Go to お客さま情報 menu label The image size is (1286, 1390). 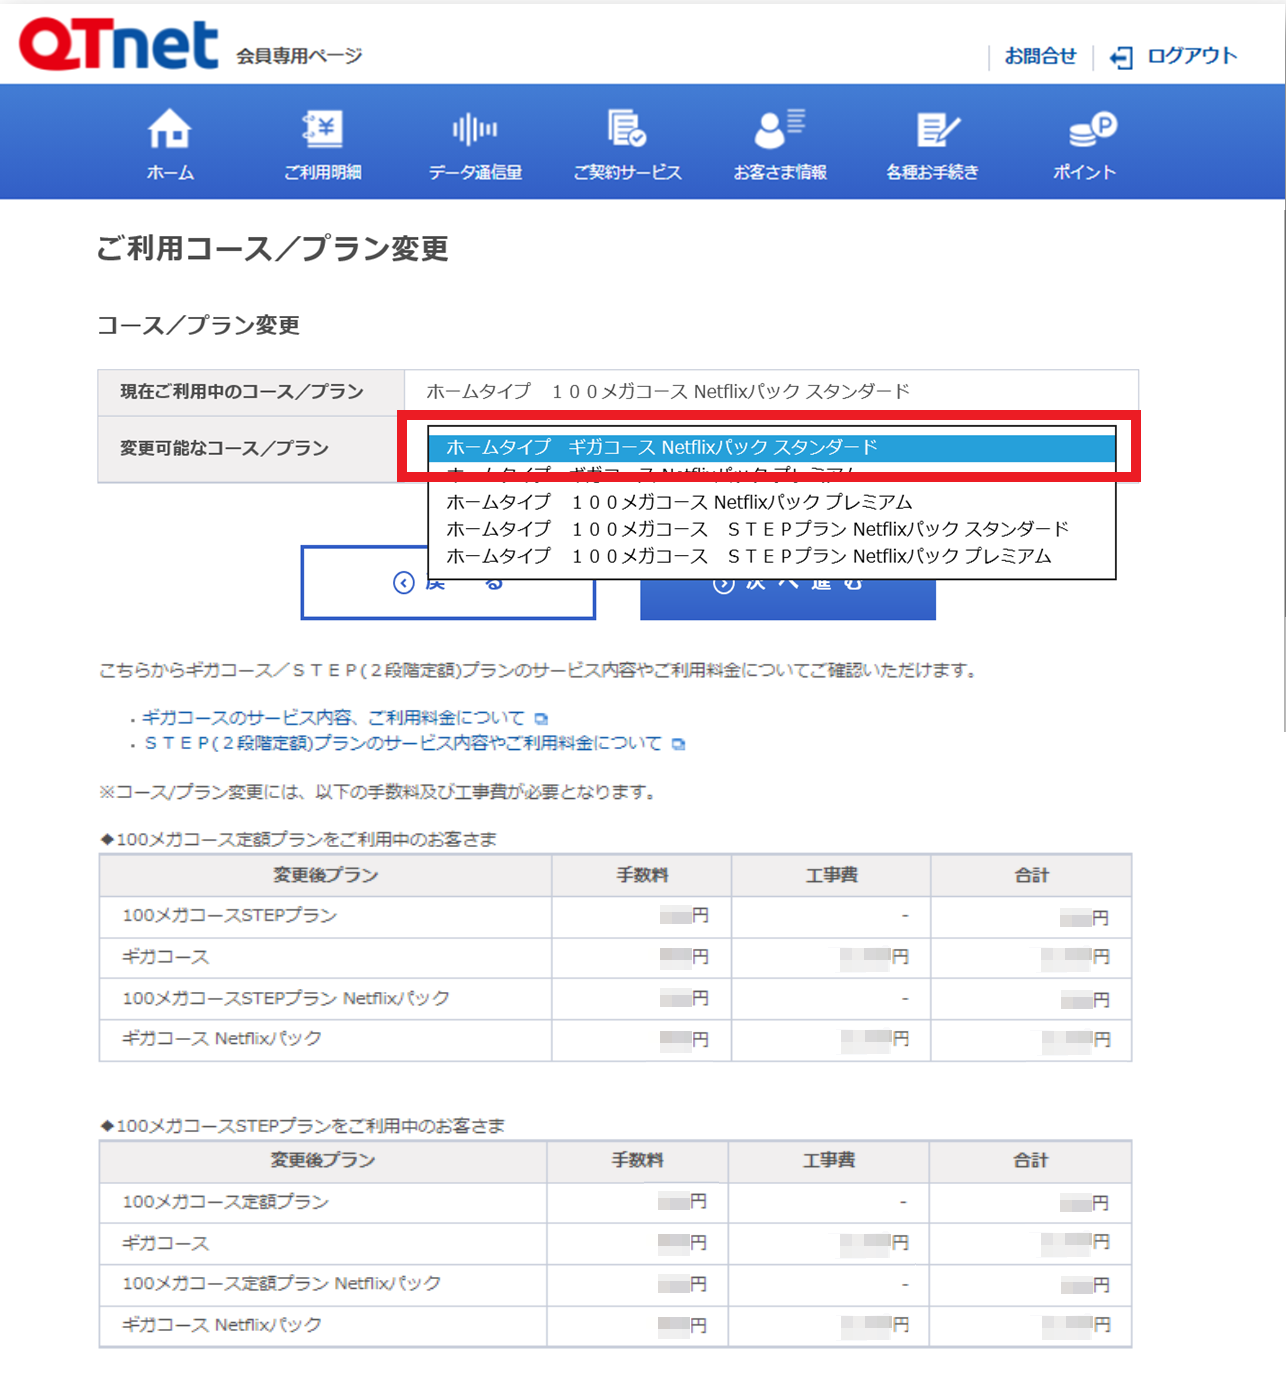pyautogui.click(x=779, y=172)
